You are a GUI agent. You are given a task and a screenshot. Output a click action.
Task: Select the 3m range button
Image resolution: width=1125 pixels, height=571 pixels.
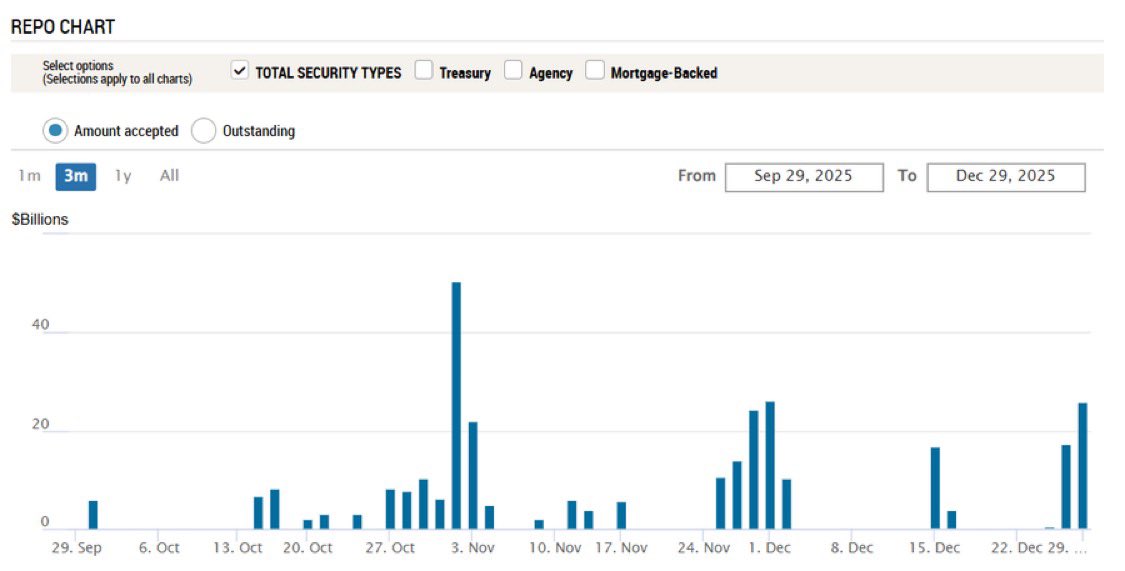coord(75,176)
